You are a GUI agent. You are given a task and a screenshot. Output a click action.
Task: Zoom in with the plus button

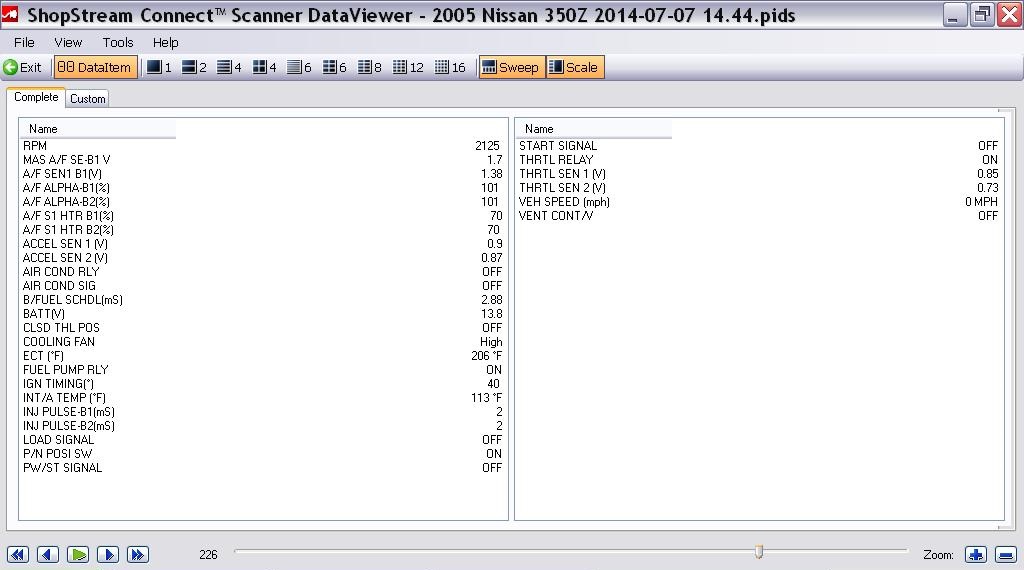[976, 554]
